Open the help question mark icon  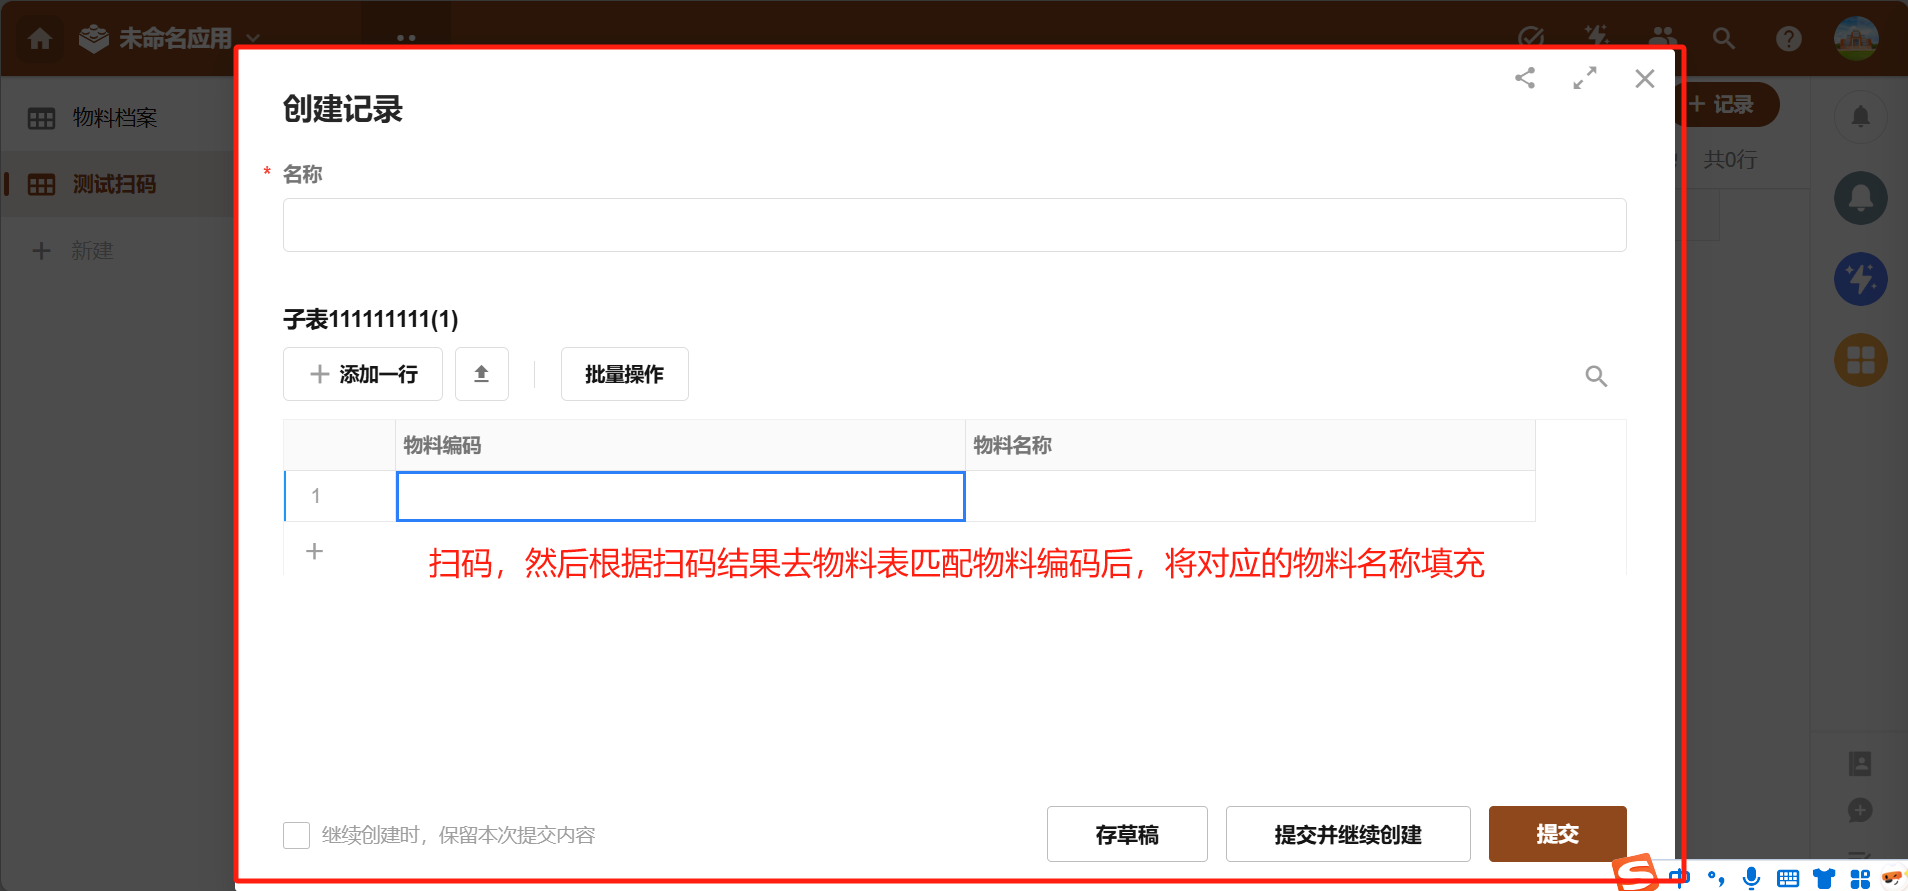coord(1788,38)
